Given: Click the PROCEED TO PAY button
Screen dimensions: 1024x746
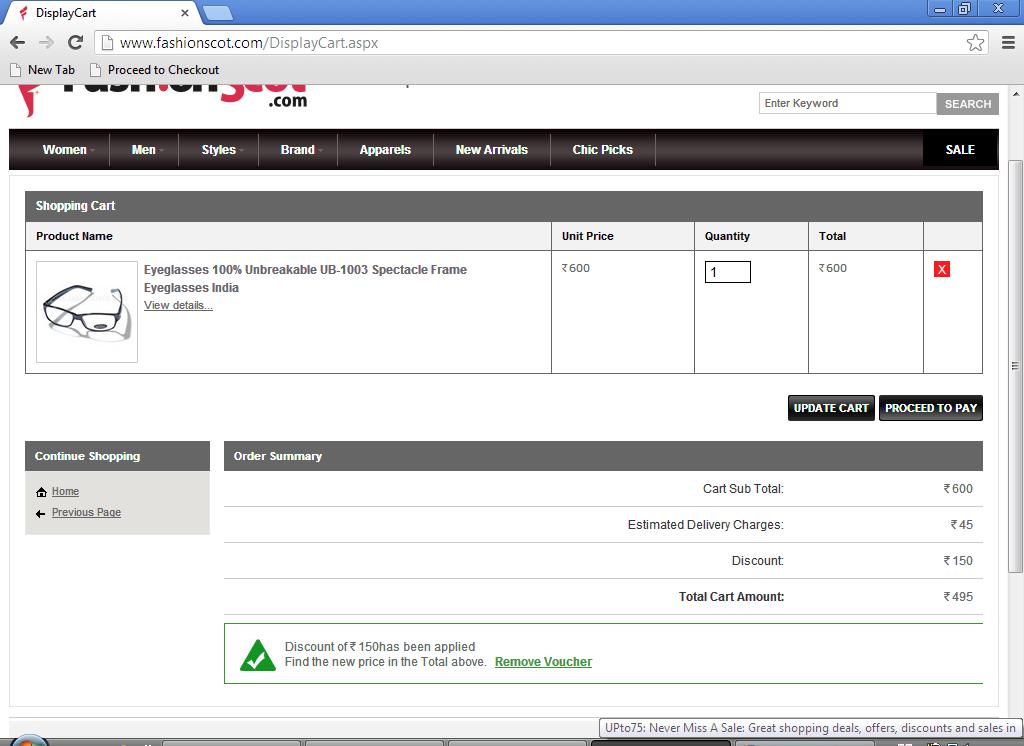Looking at the screenshot, I should [x=930, y=408].
